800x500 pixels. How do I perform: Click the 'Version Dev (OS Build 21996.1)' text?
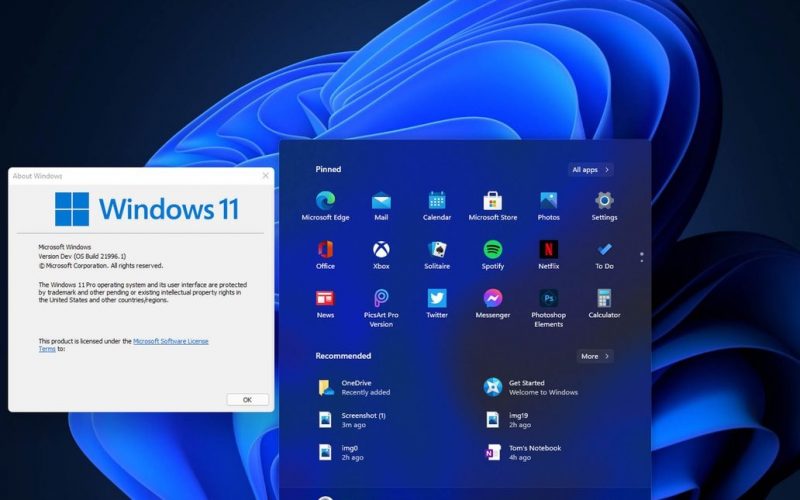(x=82, y=256)
